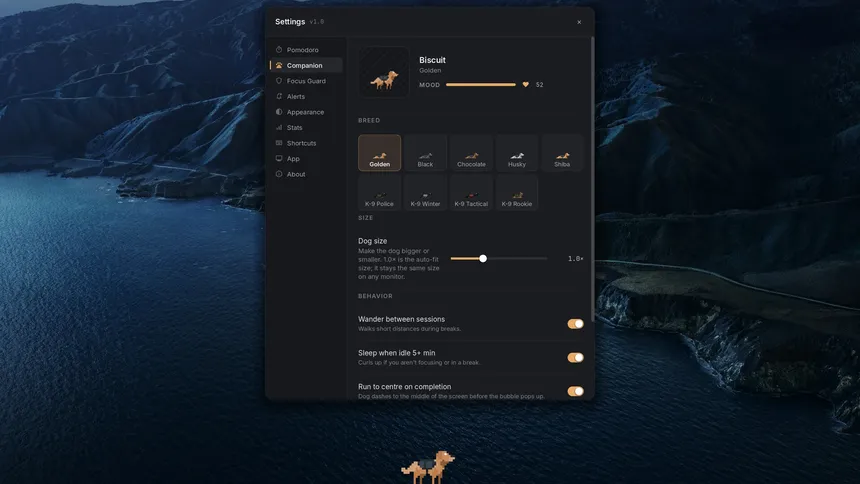Choose the Shiba breed tile
The height and width of the screenshot is (484, 860).
click(562, 153)
